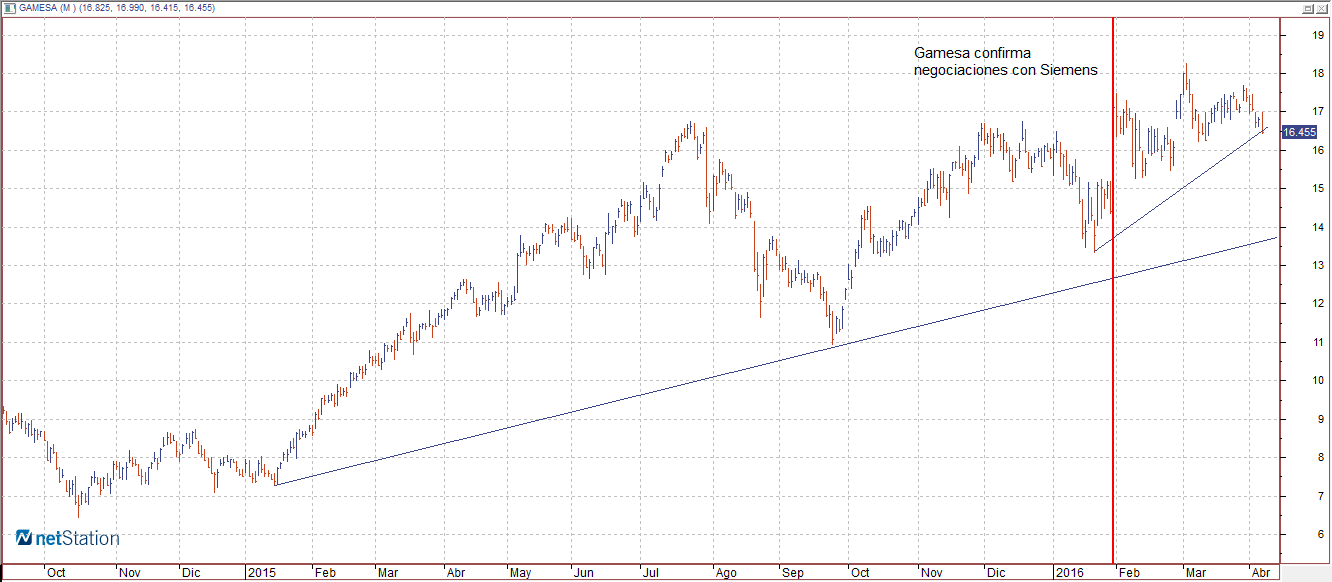Click the Ago label on time axis
The width and height of the screenshot is (1332, 582).
(725, 573)
